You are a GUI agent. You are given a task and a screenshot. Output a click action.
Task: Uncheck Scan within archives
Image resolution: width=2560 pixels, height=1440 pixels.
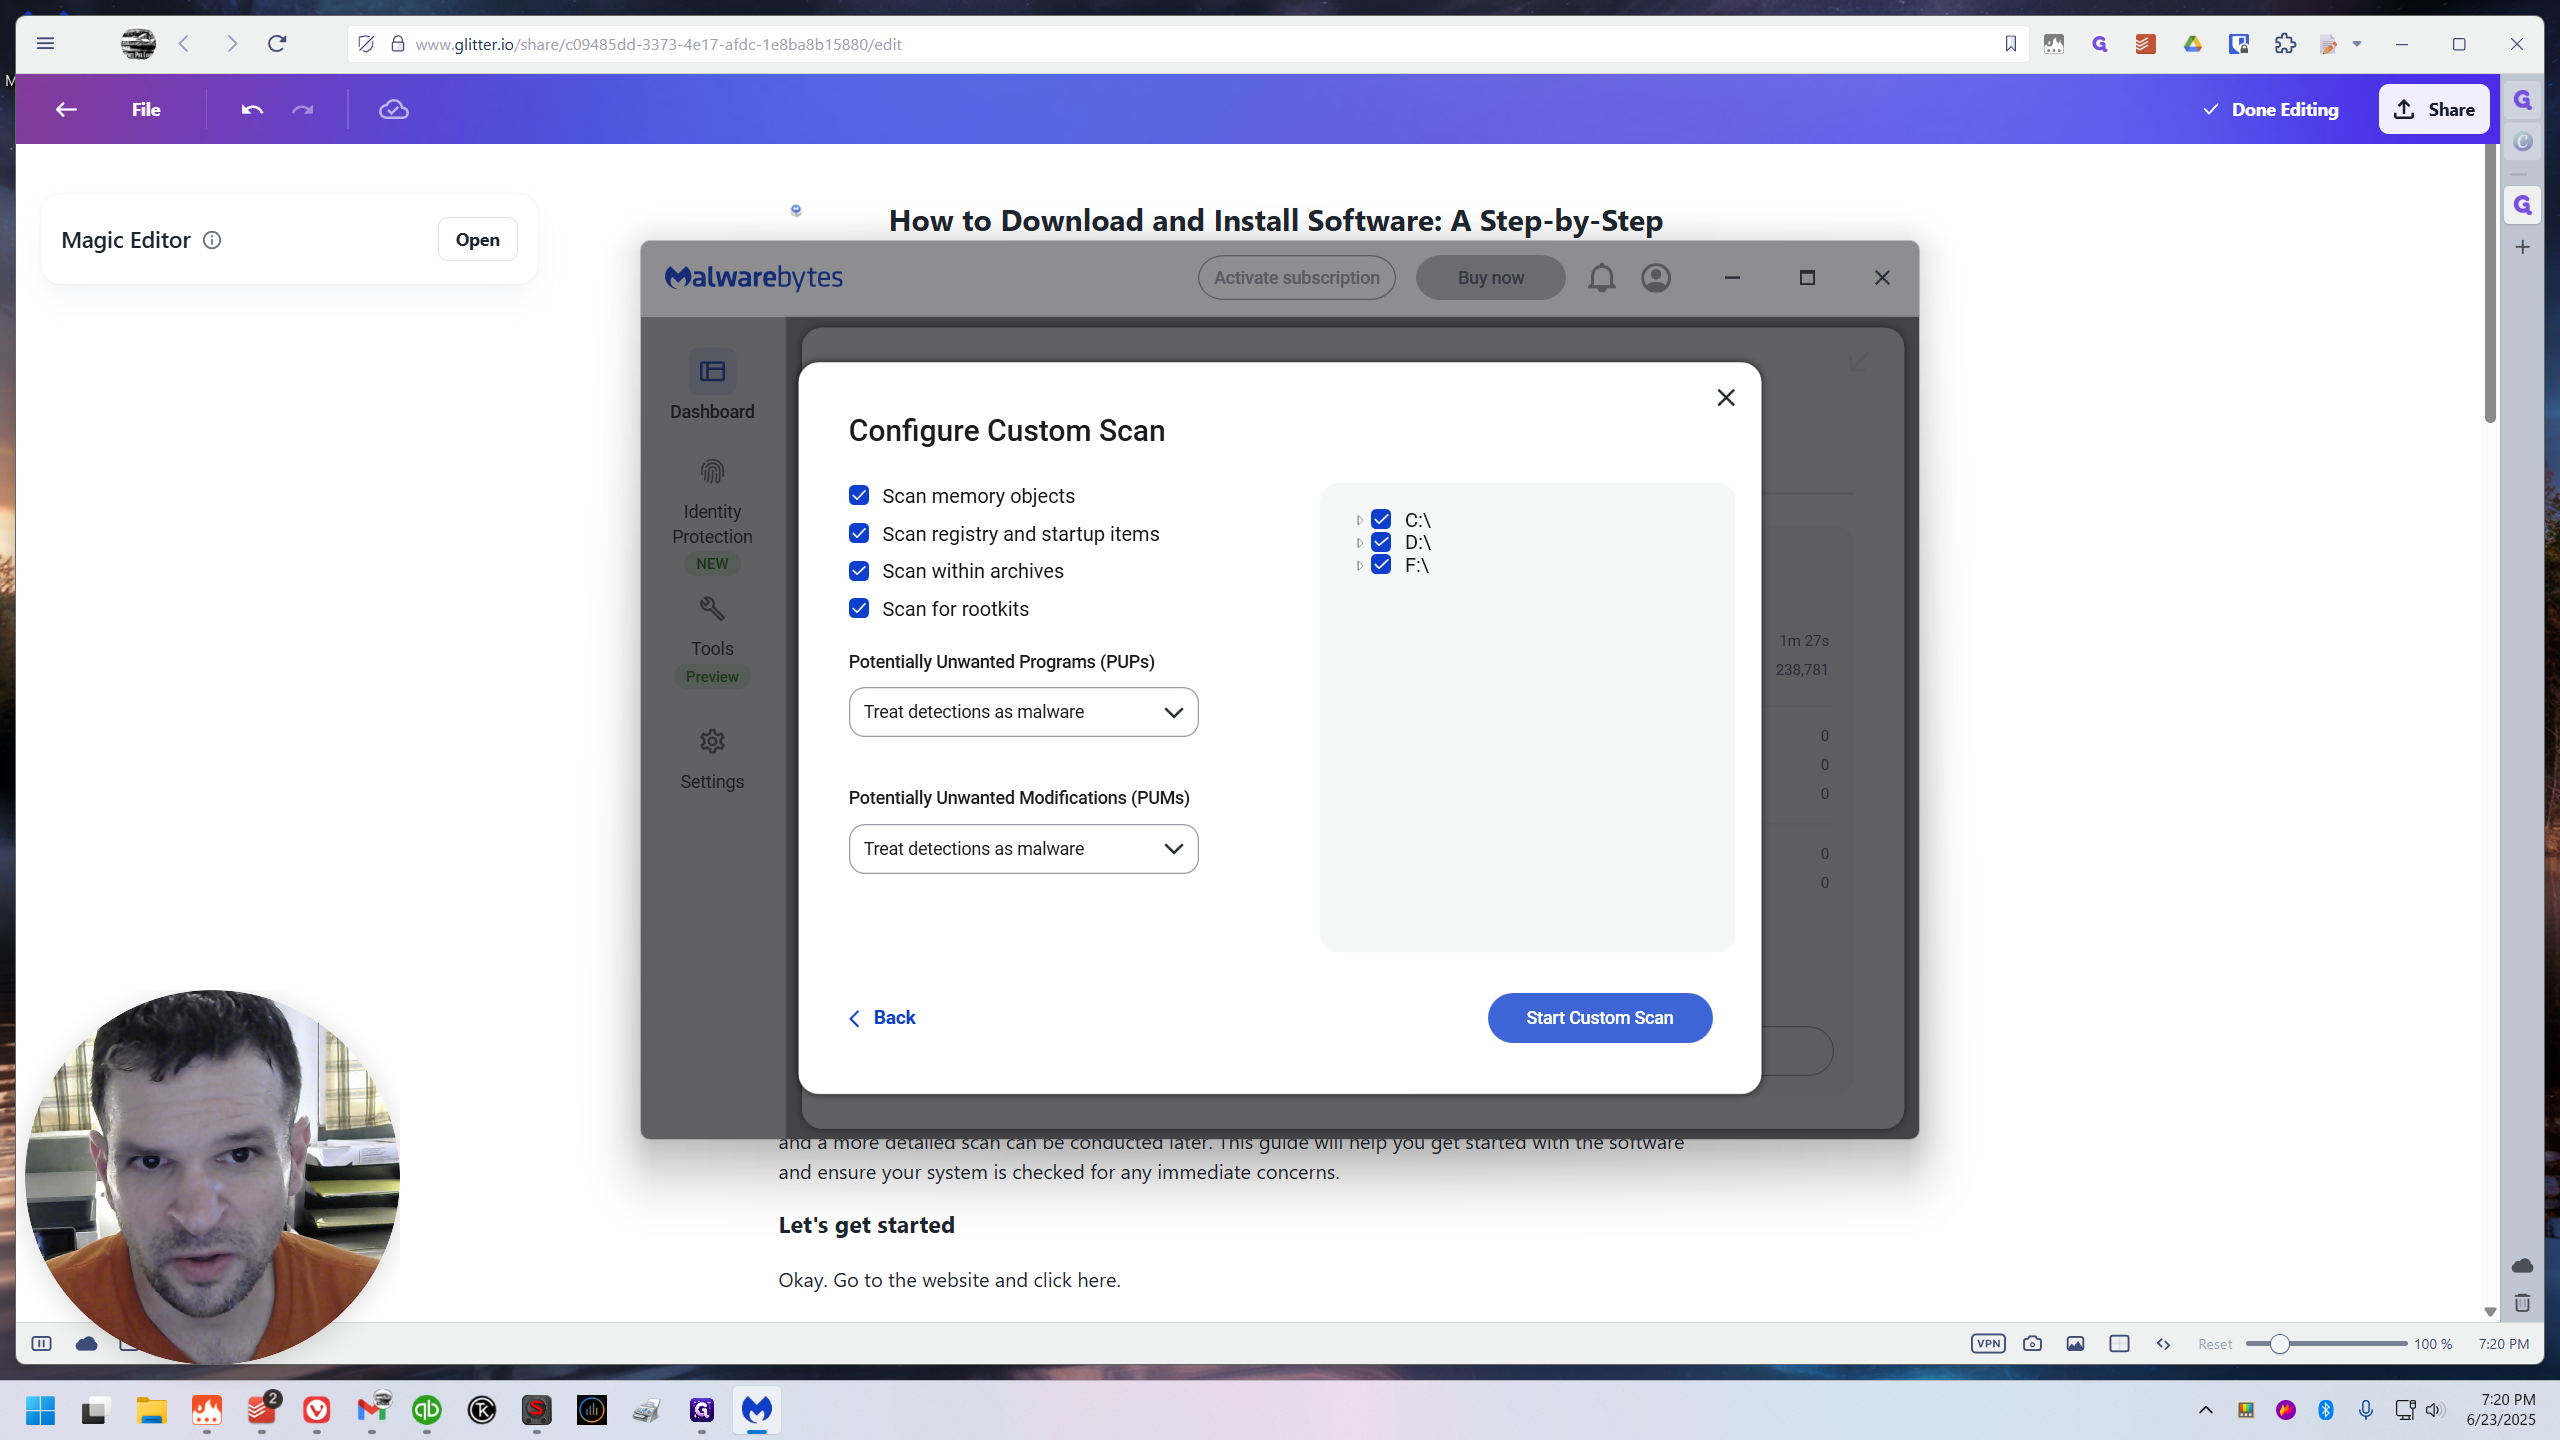(859, 571)
